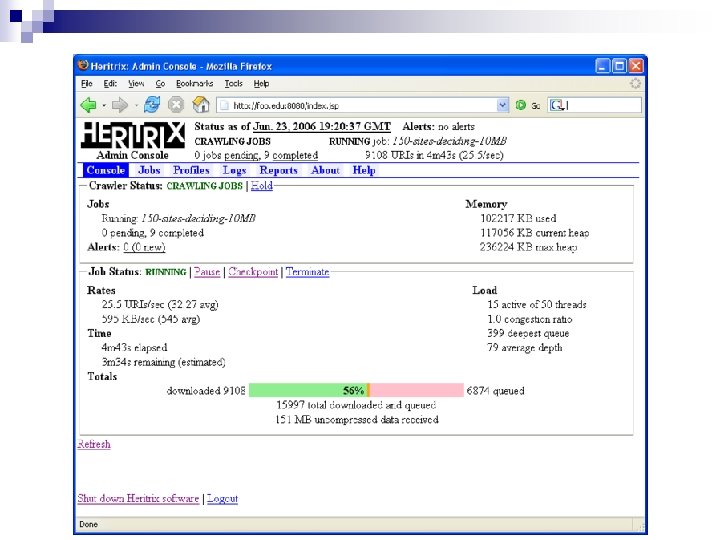Viewport: 720px width, 540px height.
Task: Switch to the Jobs tab
Action: (149, 170)
